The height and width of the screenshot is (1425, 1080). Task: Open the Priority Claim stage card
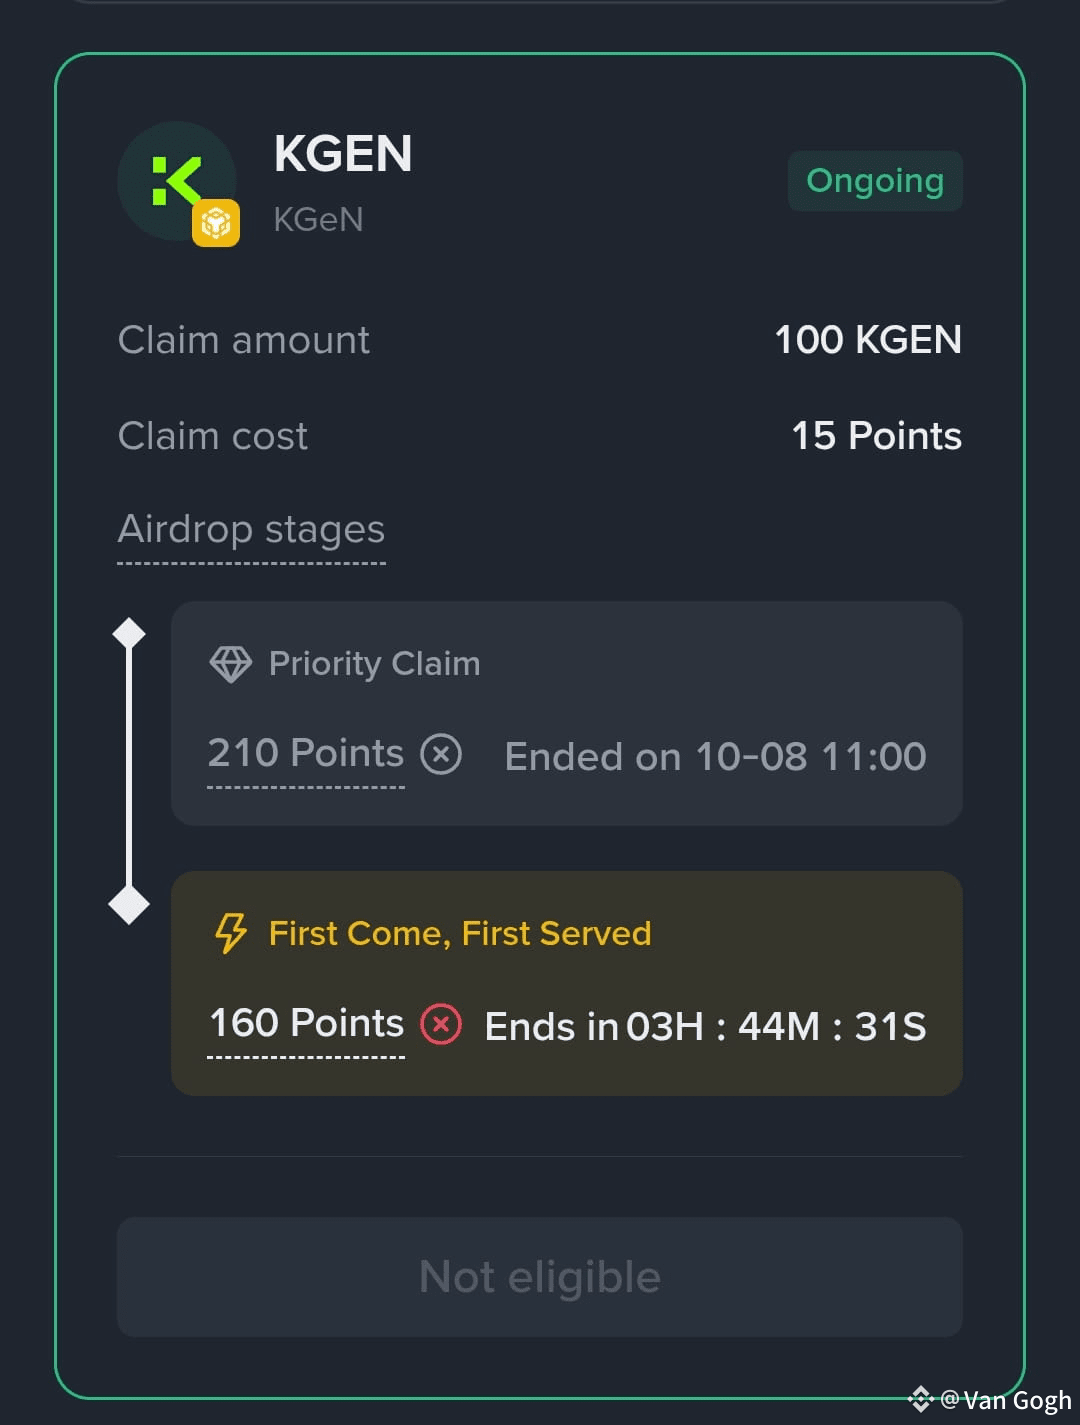(567, 713)
